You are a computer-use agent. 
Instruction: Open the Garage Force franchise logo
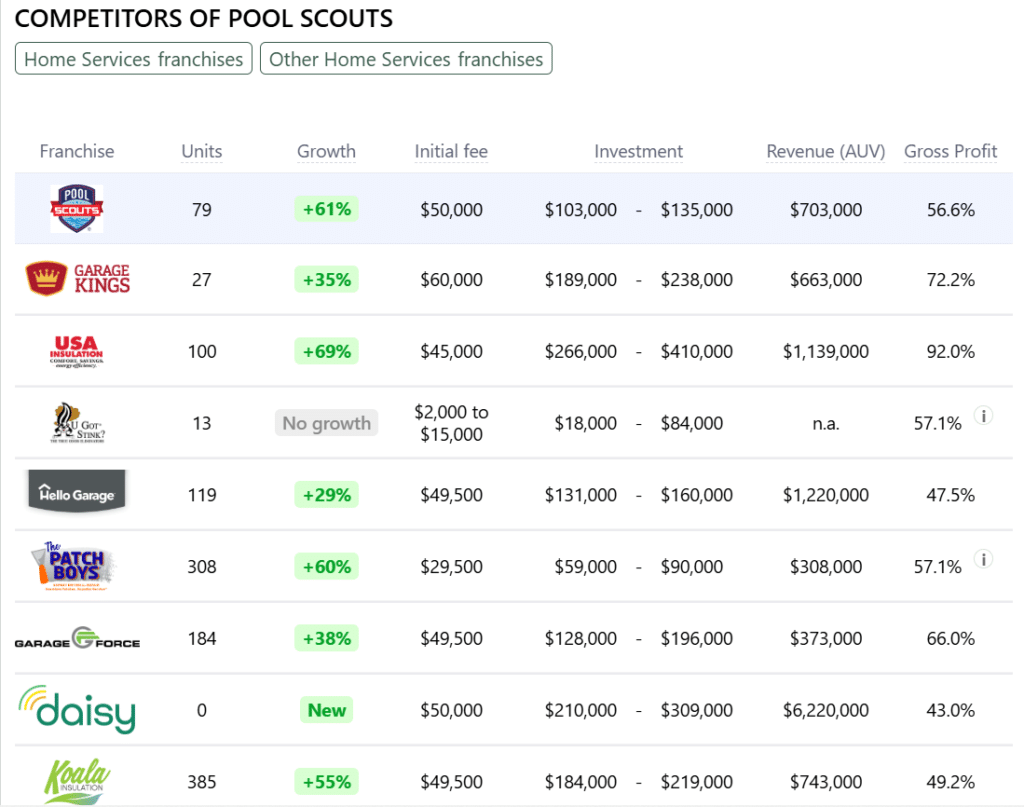point(77,638)
